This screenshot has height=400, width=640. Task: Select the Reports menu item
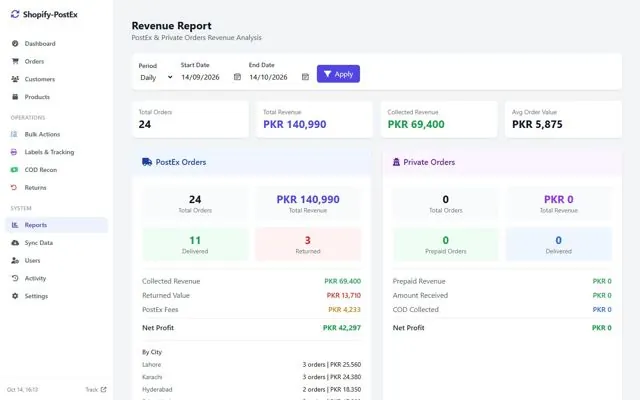(56, 225)
